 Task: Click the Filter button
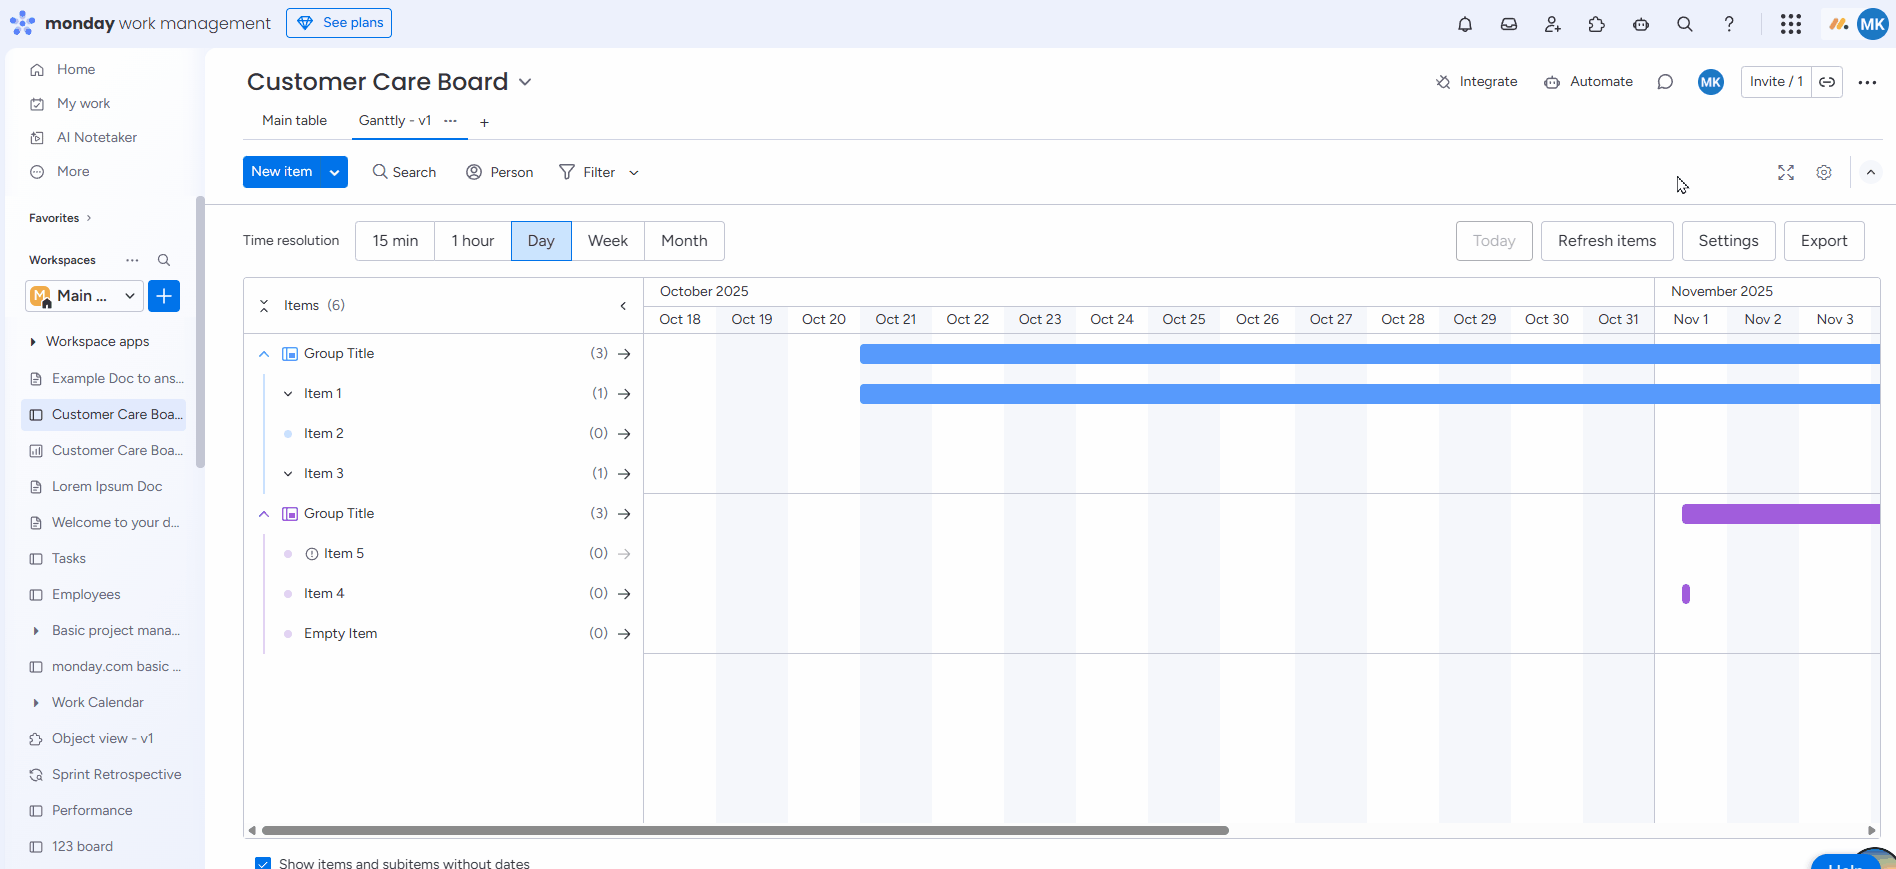click(x=587, y=172)
